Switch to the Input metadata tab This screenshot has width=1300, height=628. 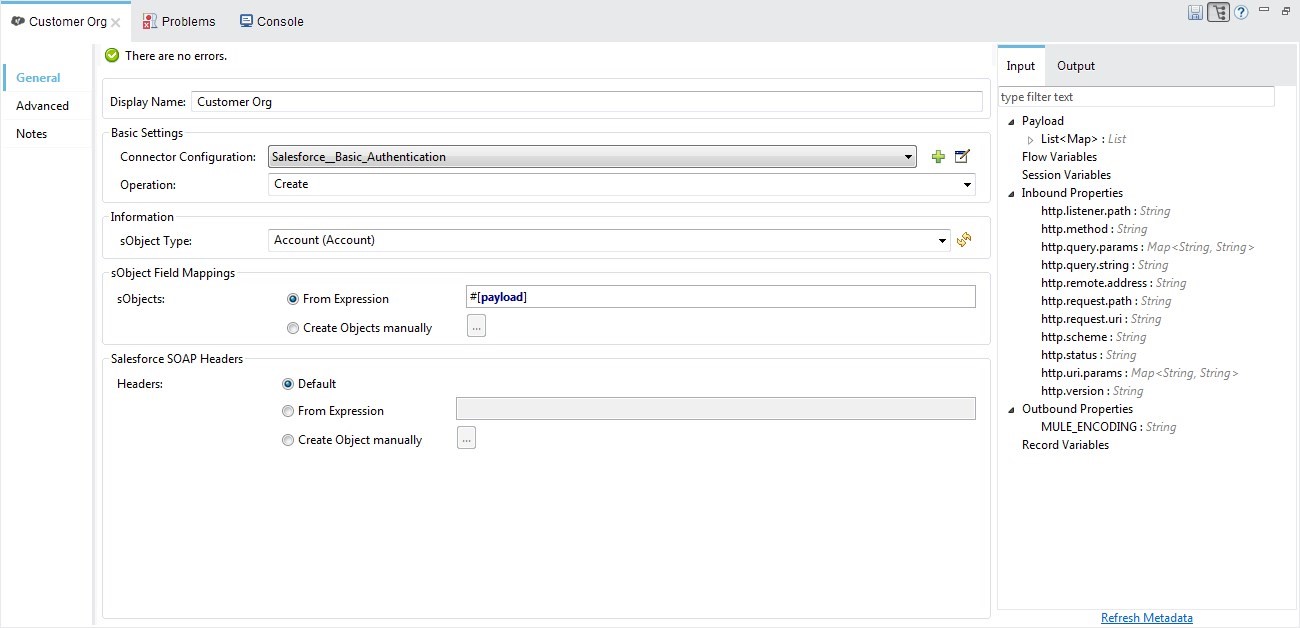coord(1021,66)
